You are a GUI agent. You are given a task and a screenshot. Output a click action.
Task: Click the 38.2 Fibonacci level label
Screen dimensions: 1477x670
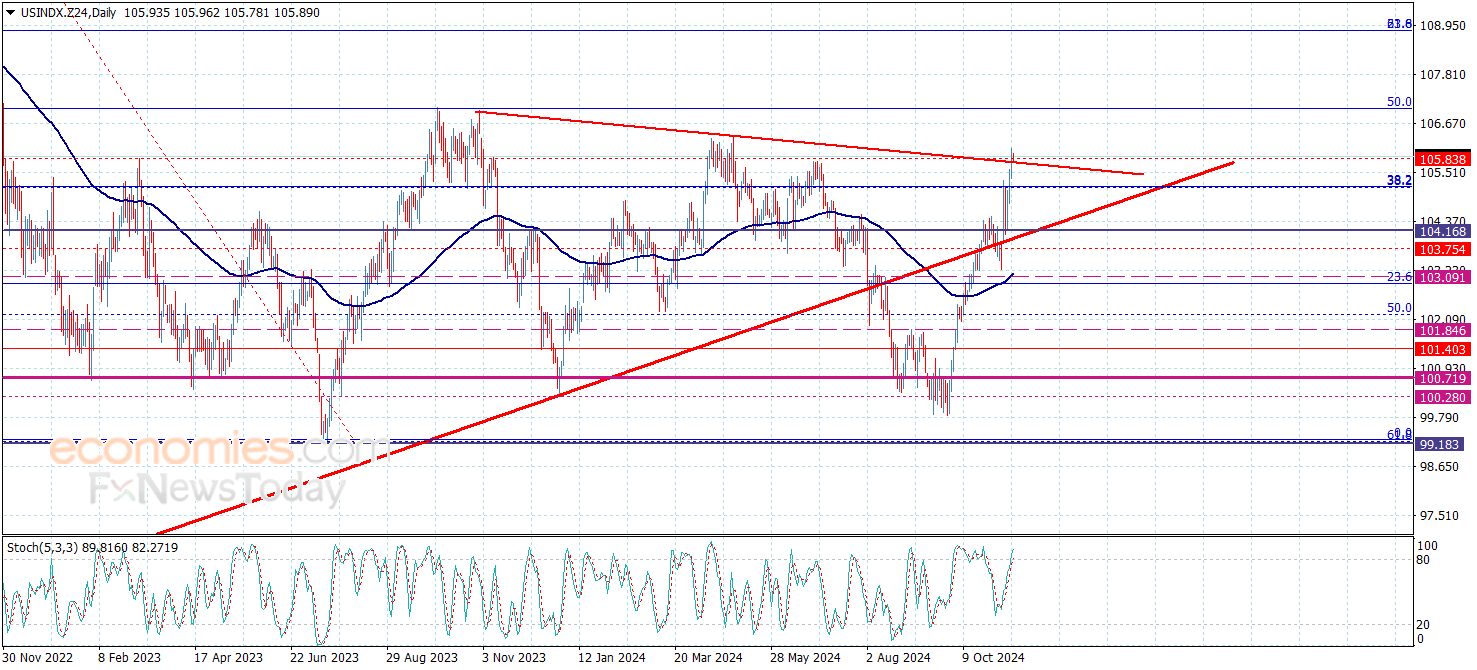pos(1399,180)
